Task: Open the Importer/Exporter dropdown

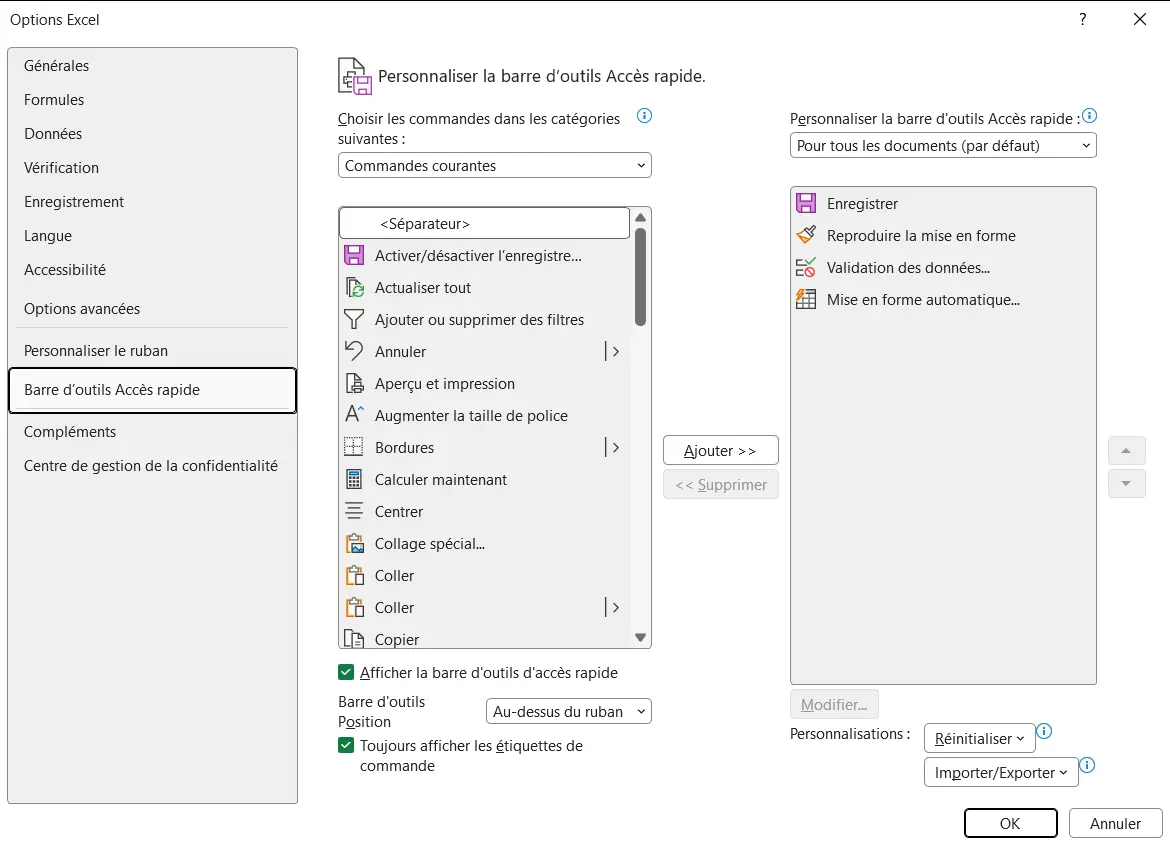Action: (x=1001, y=772)
